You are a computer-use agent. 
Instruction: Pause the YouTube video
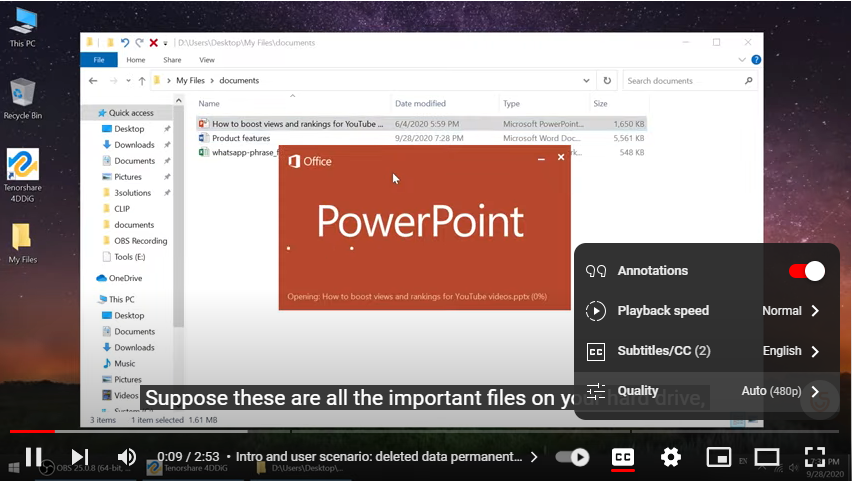[33, 457]
